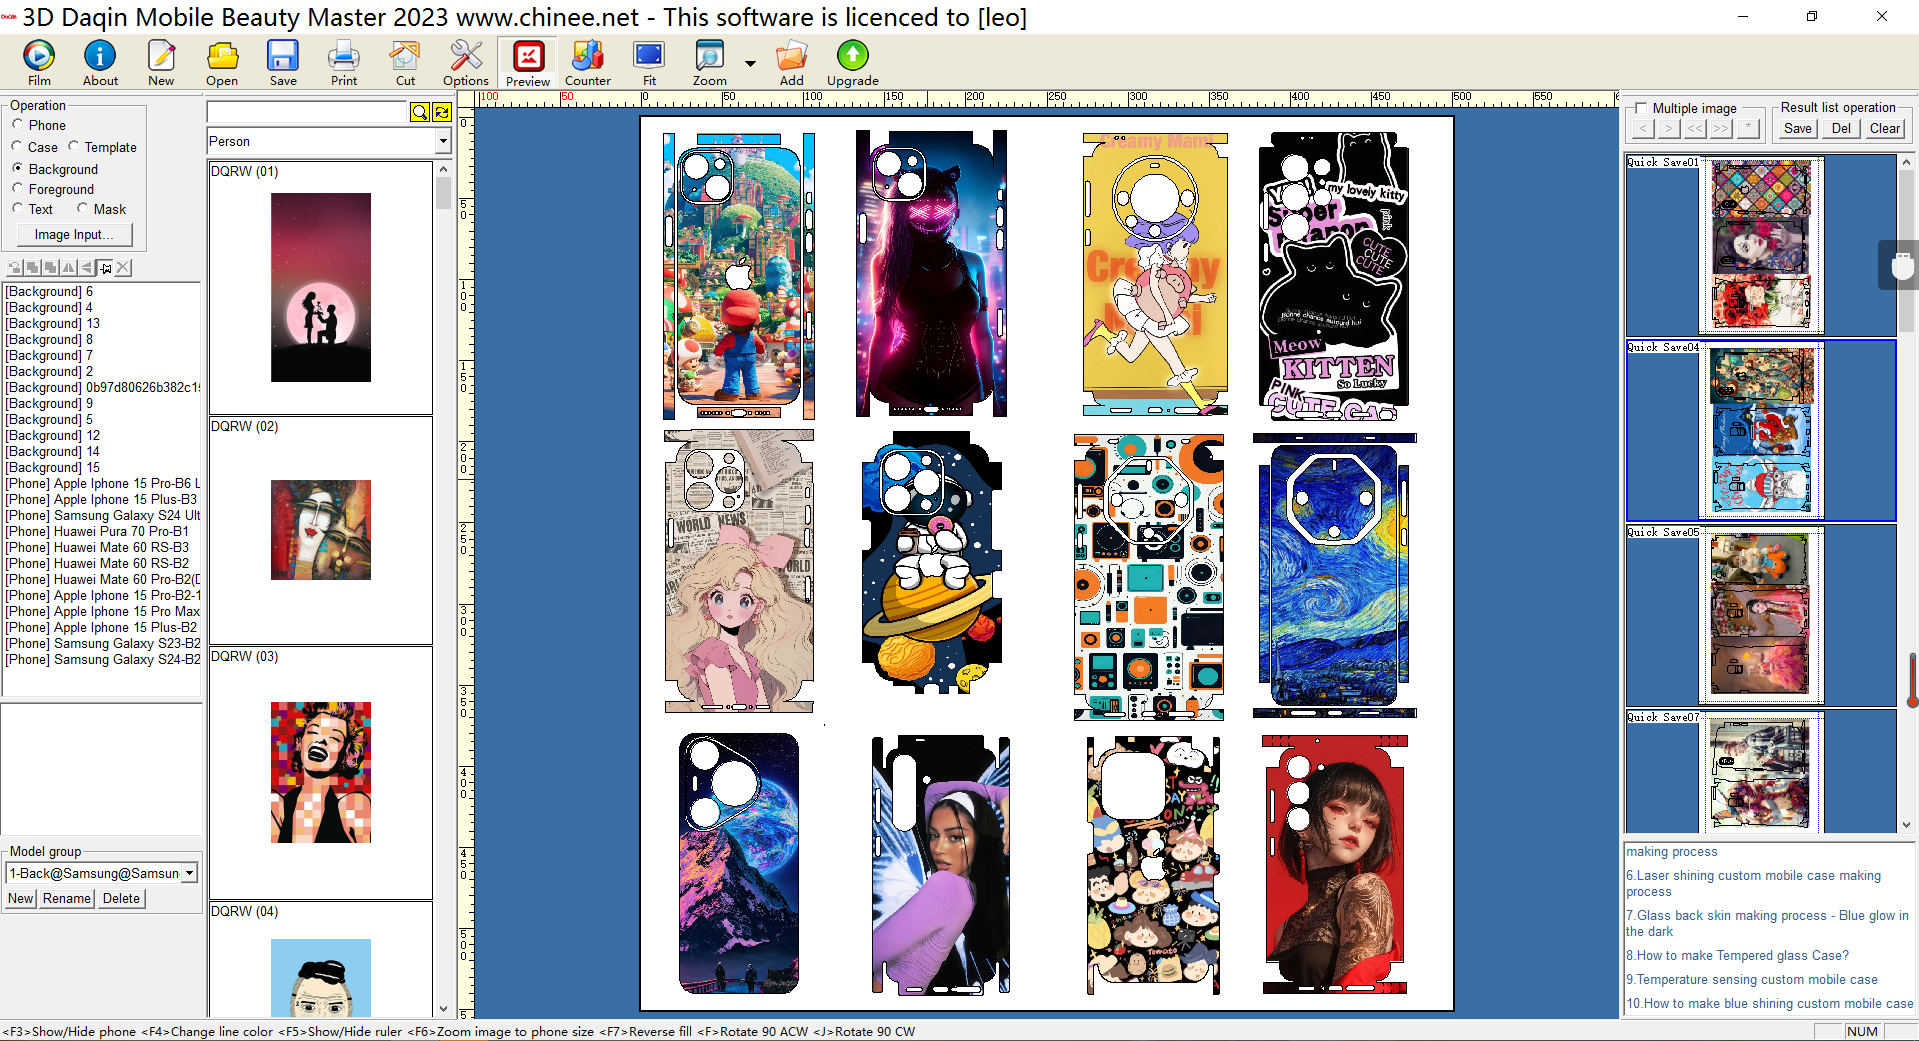Create a New project from toolbar
This screenshot has height=1041, width=1919.
click(x=161, y=63)
